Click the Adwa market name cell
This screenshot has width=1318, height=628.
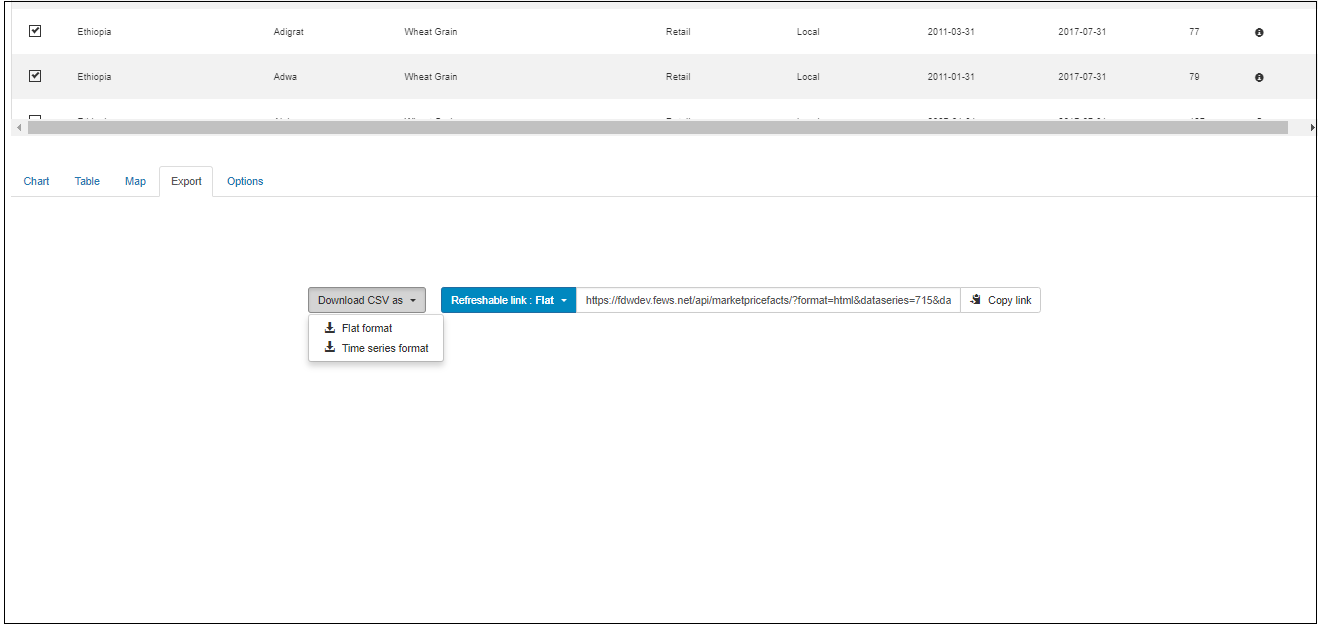tap(285, 77)
